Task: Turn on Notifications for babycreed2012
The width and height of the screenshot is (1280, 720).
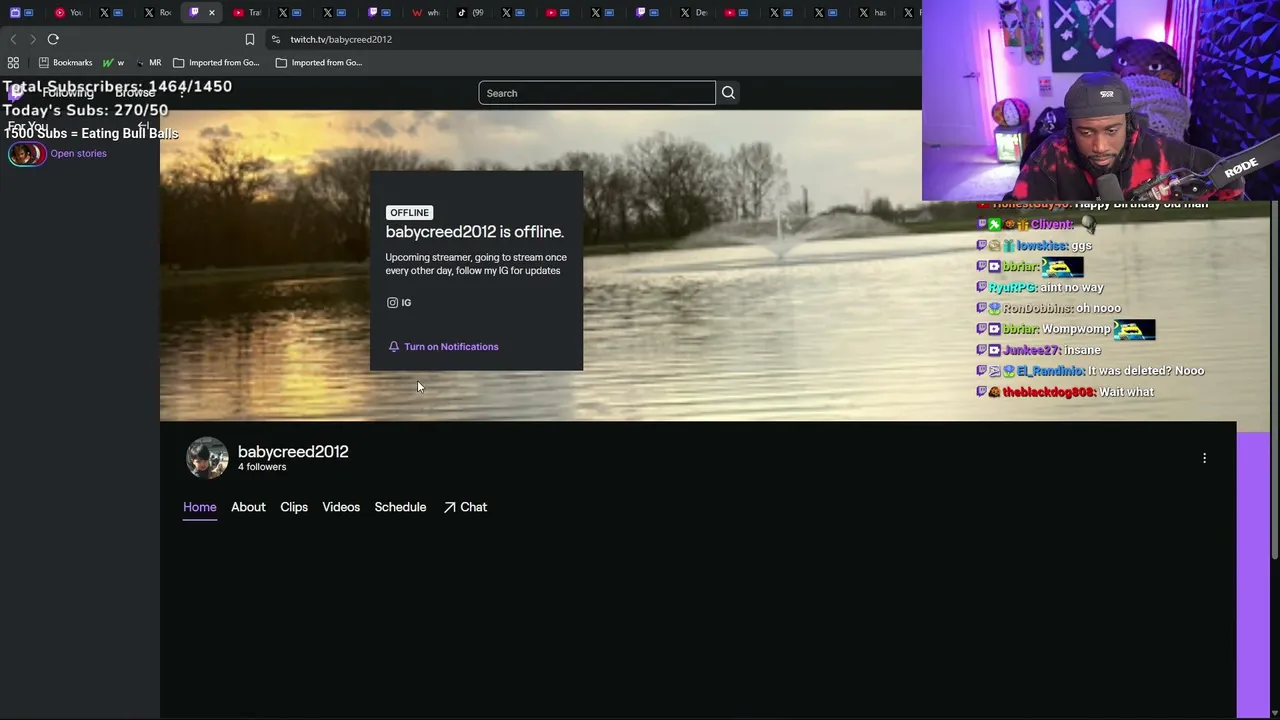Action: [x=443, y=347]
